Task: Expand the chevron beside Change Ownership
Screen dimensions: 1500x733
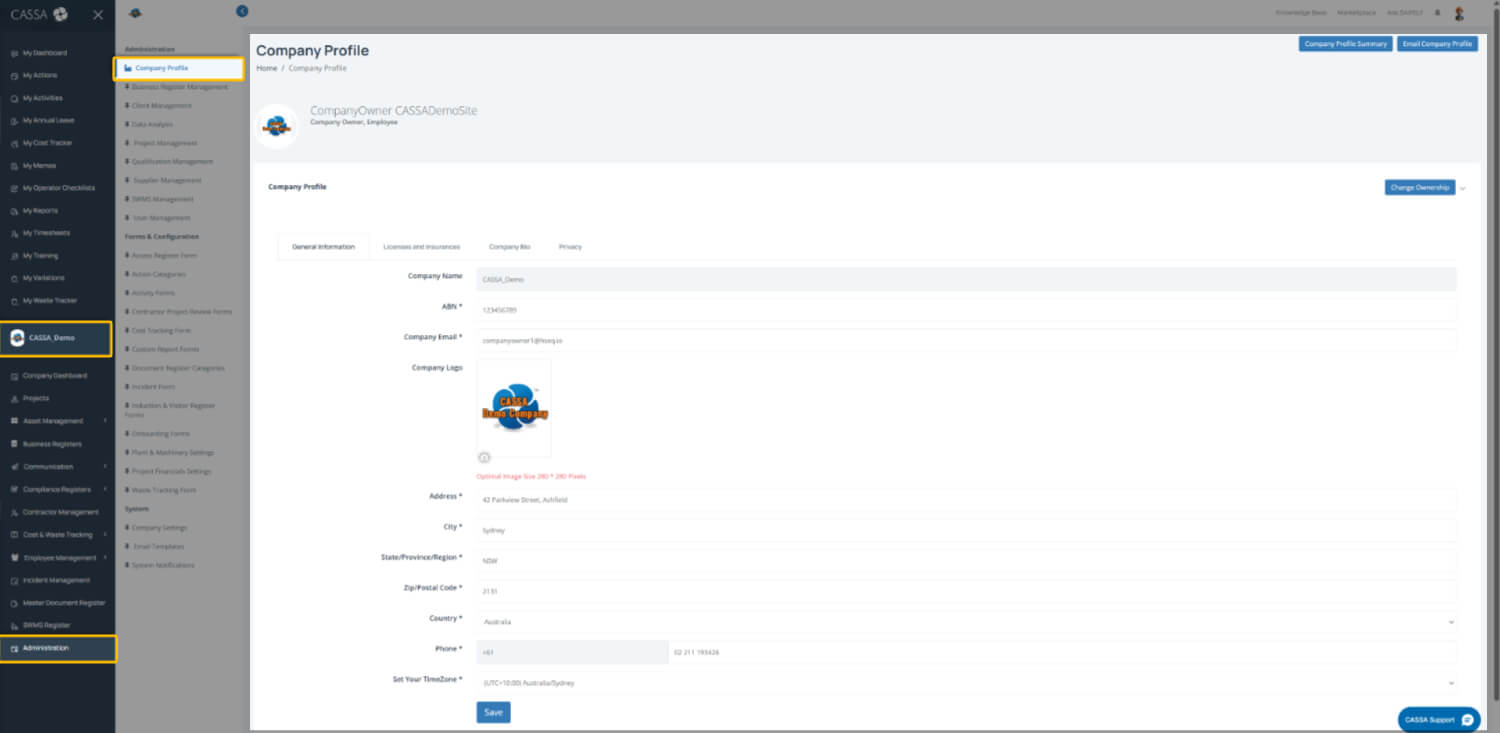Action: [x=1463, y=188]
